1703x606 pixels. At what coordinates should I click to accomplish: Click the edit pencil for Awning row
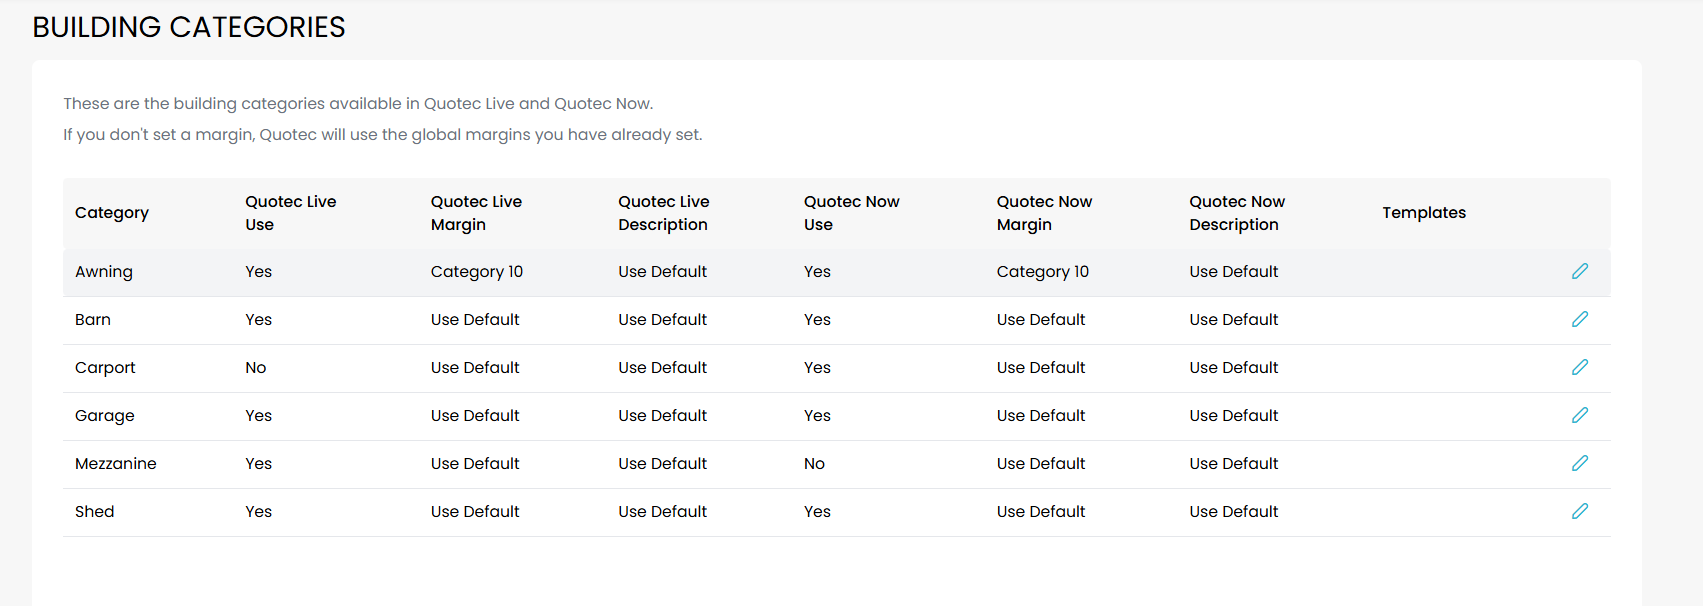point(1579,271)
